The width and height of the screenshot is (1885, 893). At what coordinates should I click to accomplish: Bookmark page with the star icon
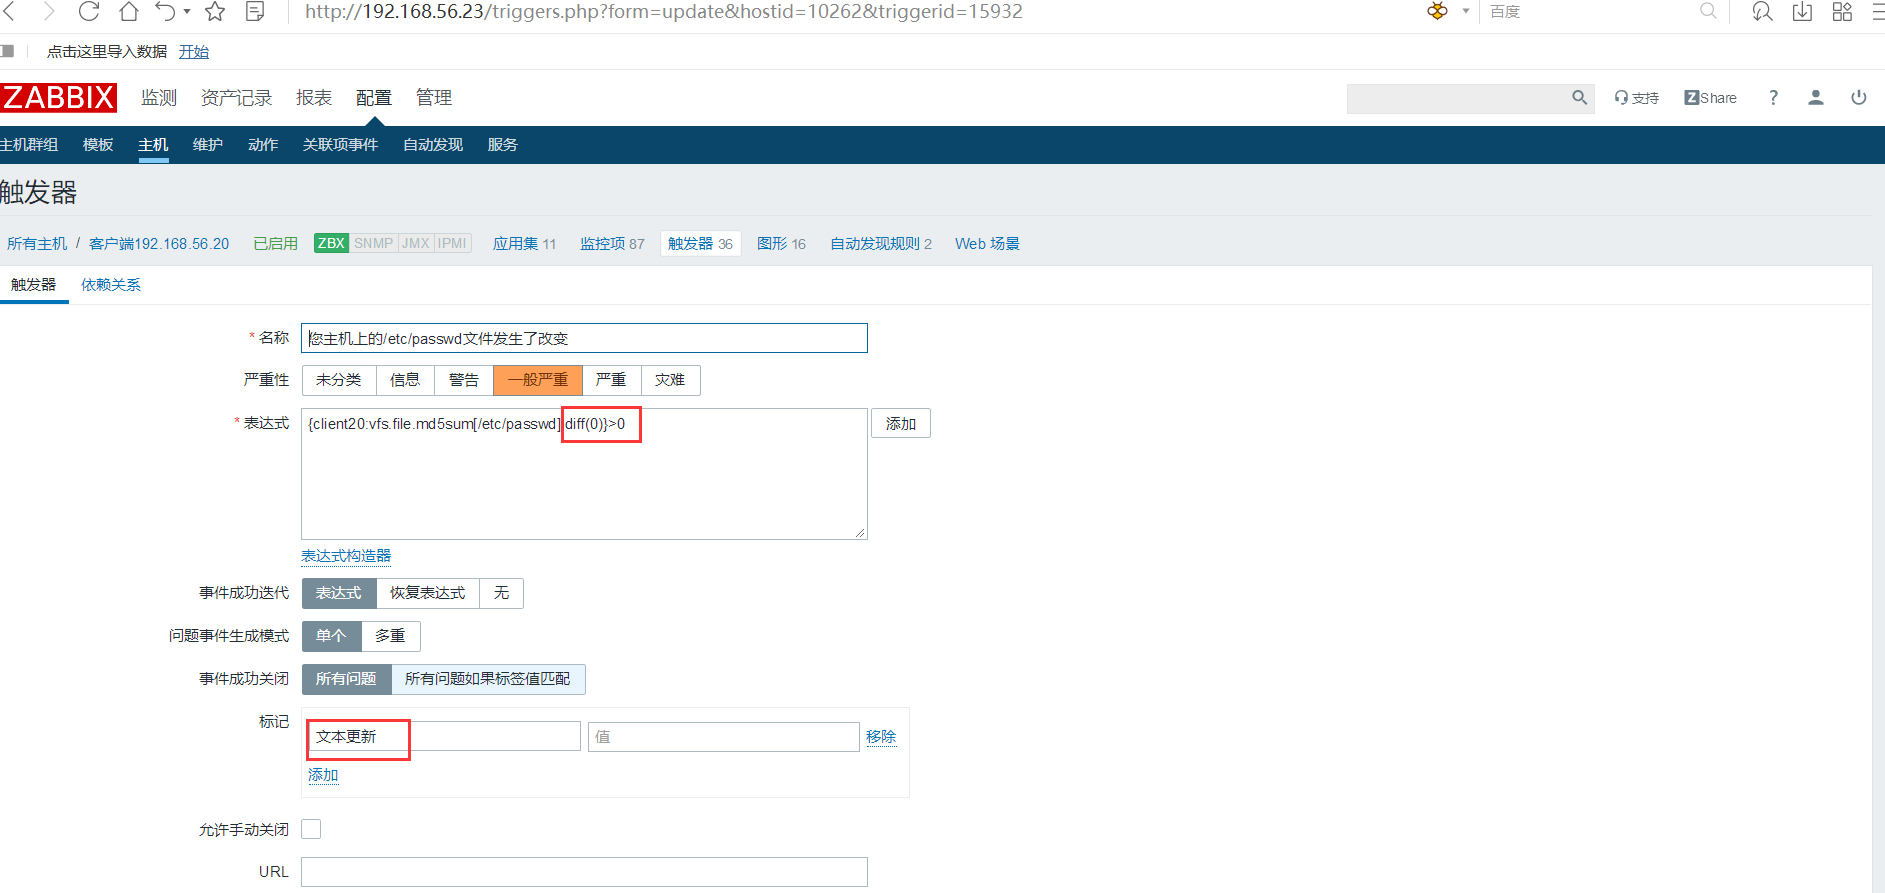coord(215,12)
